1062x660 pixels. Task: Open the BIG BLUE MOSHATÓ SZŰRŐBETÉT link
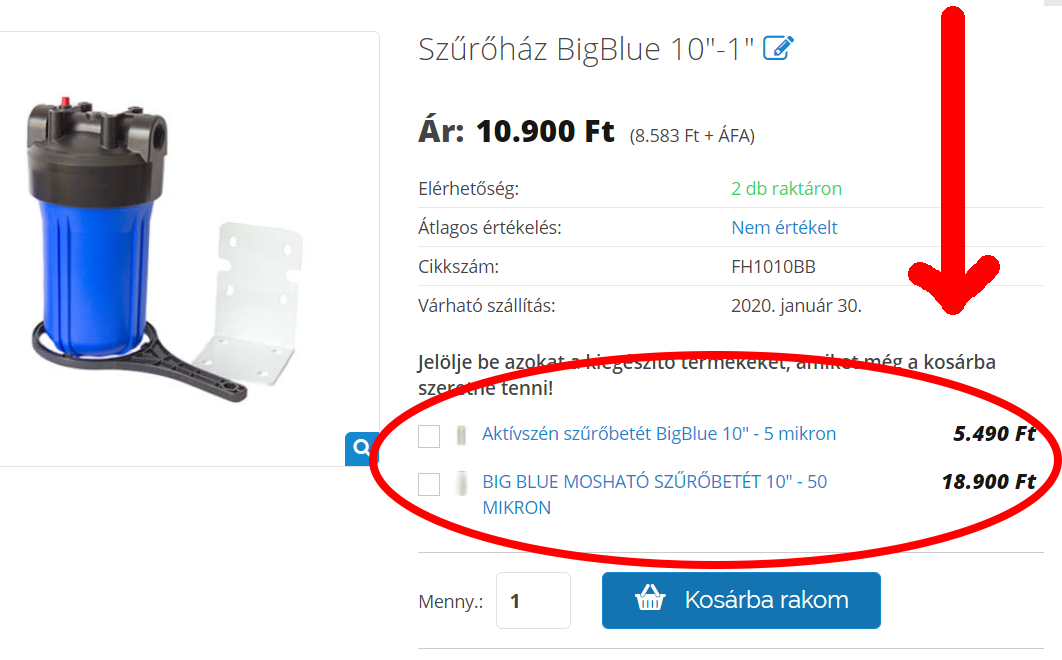[654, 495]
